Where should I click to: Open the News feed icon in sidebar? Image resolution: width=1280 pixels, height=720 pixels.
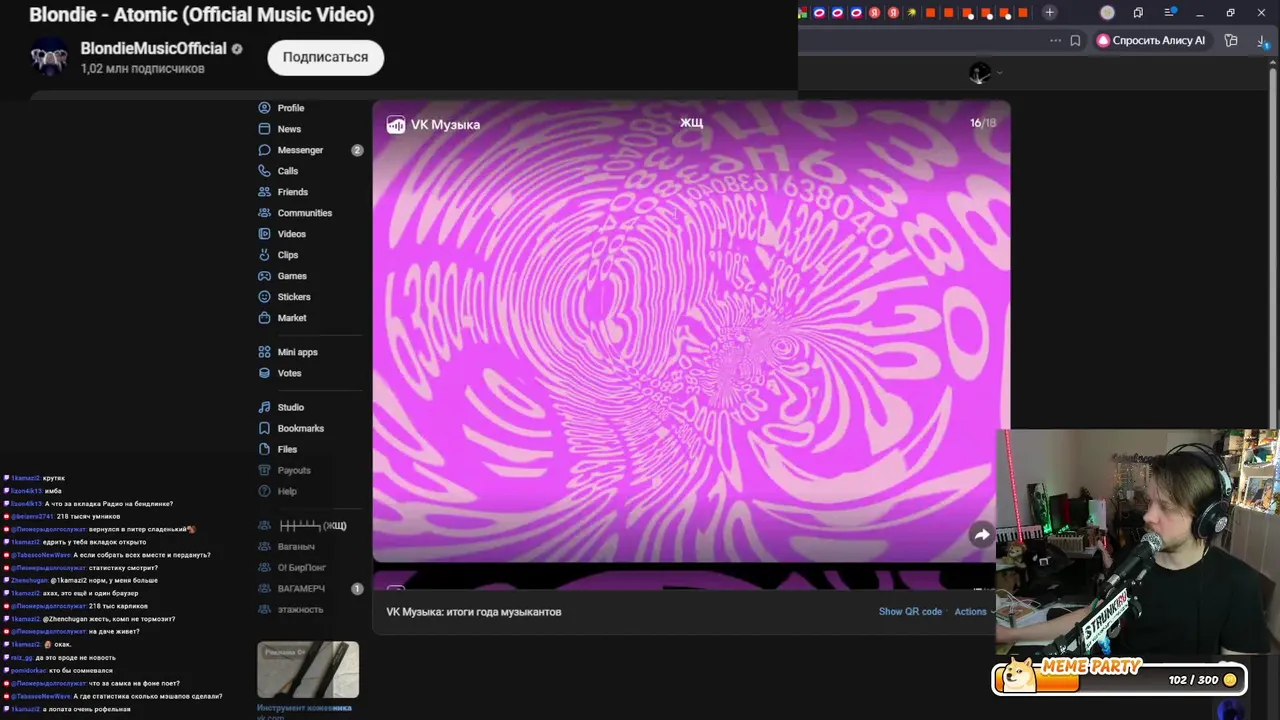point(264,129)
